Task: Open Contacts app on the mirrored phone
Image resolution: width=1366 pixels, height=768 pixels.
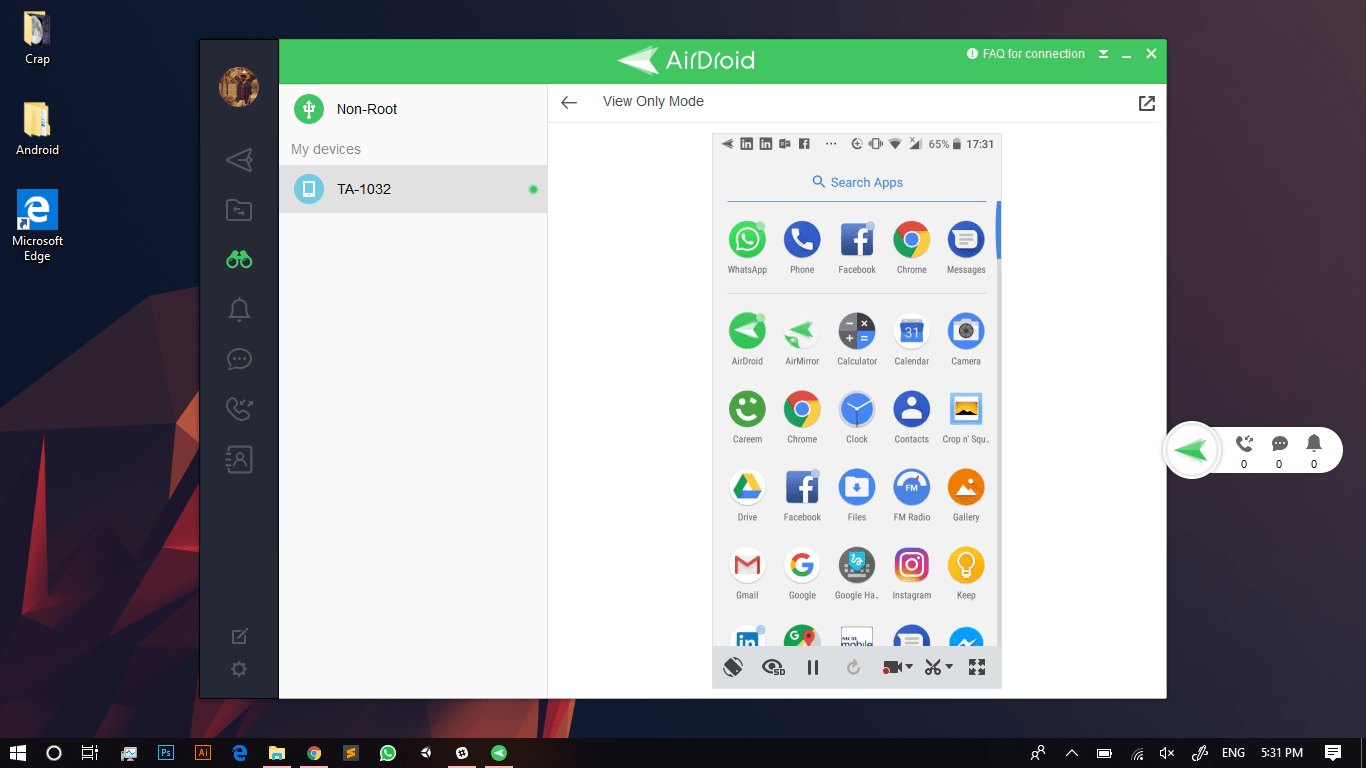Action: [x=912, y=417]
